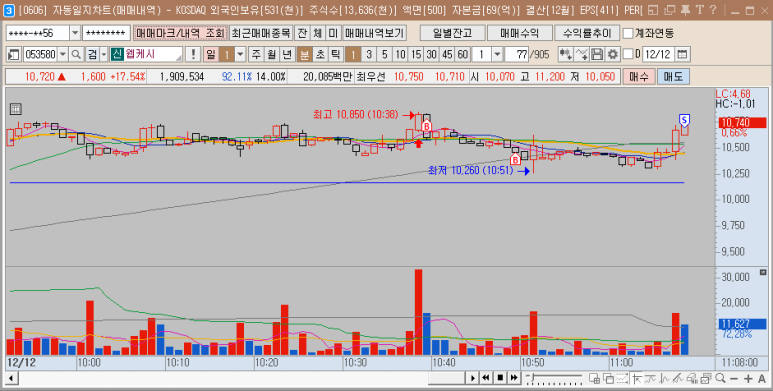Viewport: 773px width, 391px height.
Task: Click the 매수 buy button
Action: point(639,77)
